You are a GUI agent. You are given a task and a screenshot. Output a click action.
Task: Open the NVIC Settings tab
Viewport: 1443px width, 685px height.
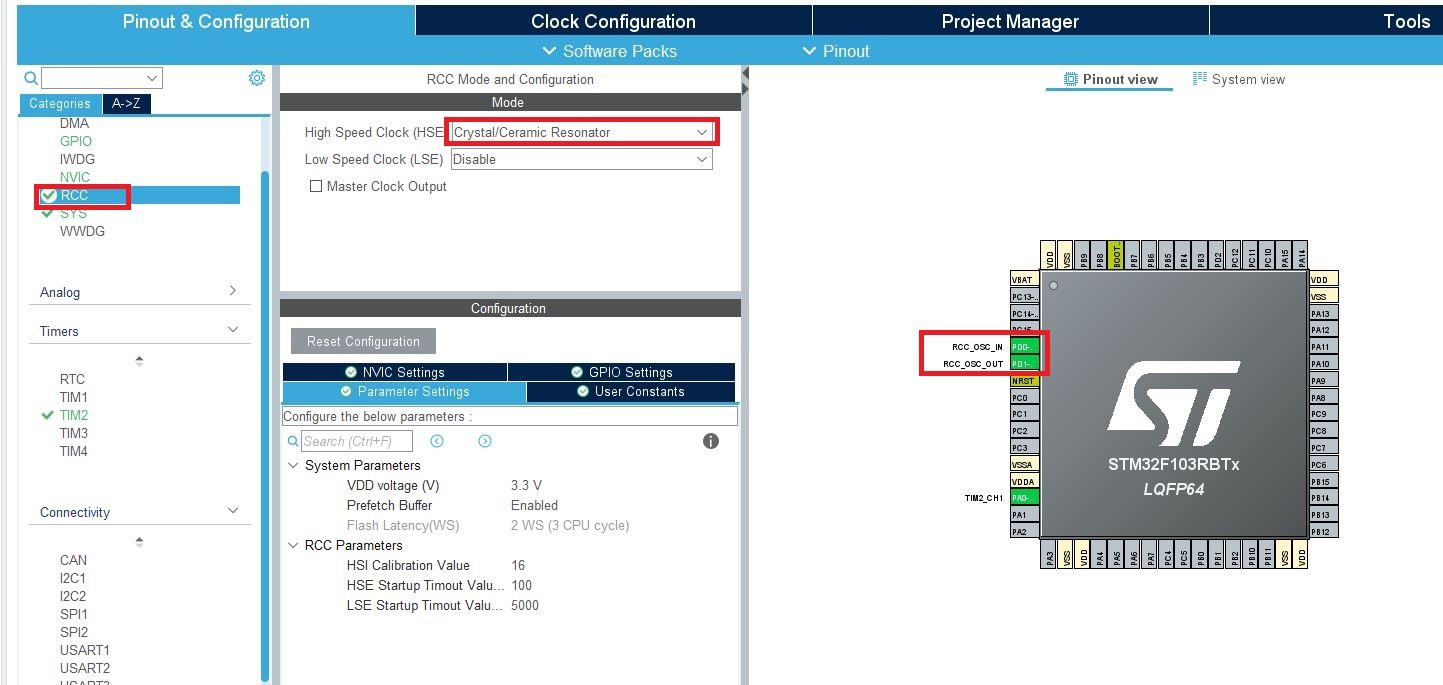(395, 372)
